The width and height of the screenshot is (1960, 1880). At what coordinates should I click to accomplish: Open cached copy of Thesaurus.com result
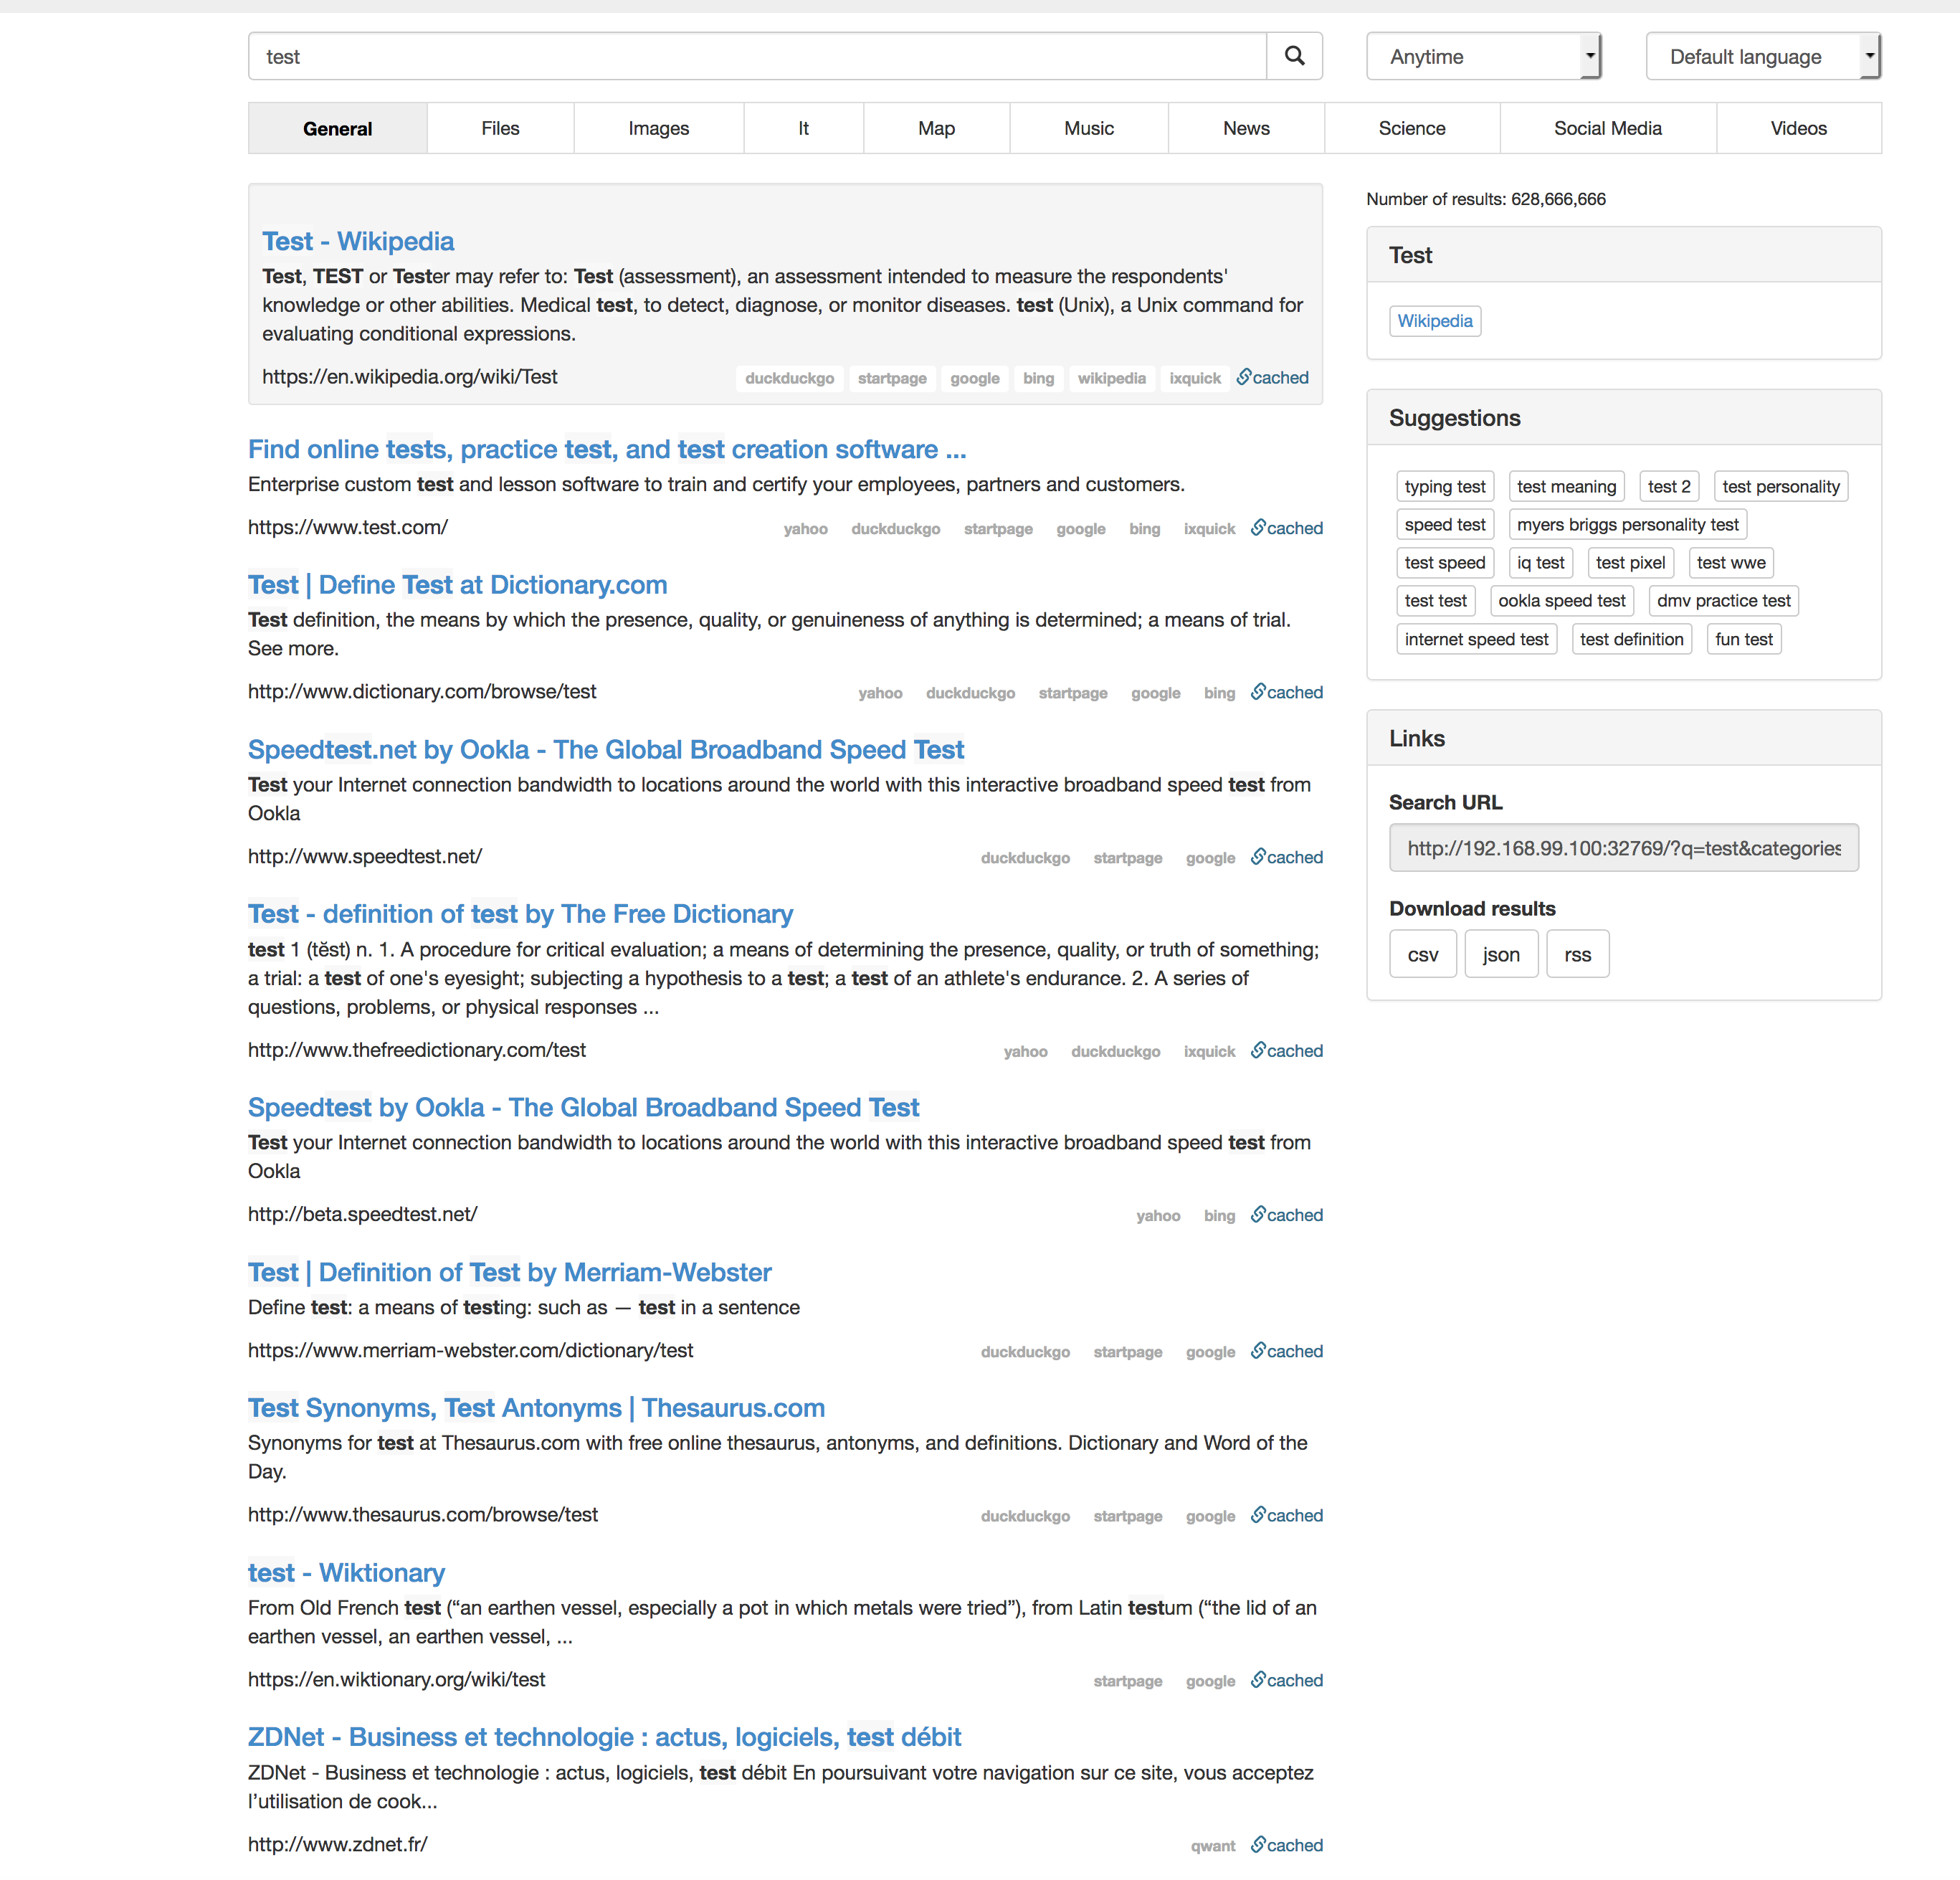(x=1286, y=1515)
